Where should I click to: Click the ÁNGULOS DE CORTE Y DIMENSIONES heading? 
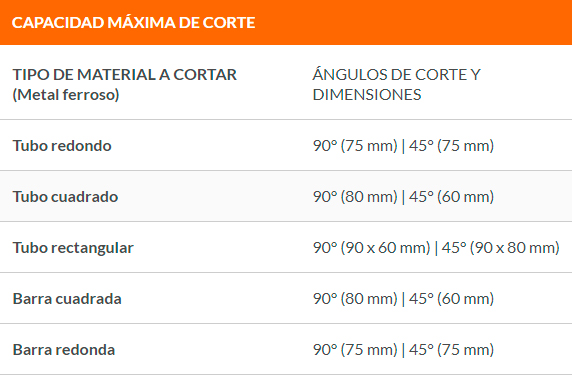tap(397, 85)
